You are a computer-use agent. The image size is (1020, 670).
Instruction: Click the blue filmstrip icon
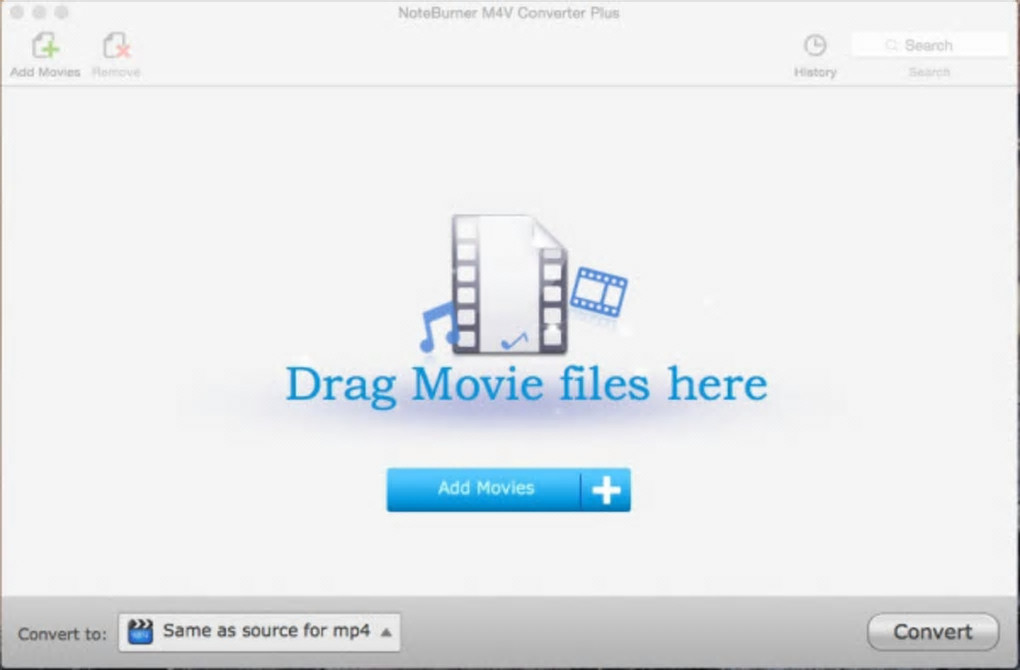(599, 291)
